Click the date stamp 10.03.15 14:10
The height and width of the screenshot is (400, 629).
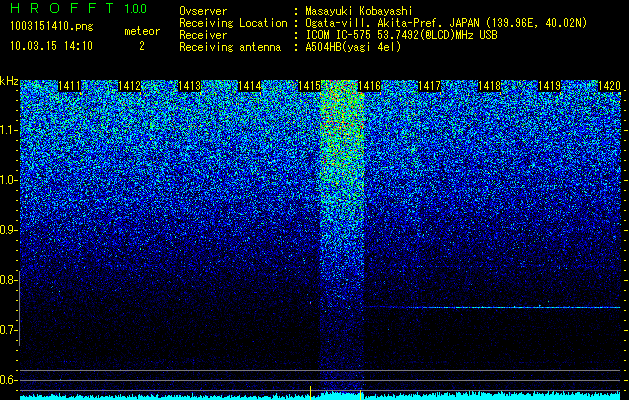[51, 46]
